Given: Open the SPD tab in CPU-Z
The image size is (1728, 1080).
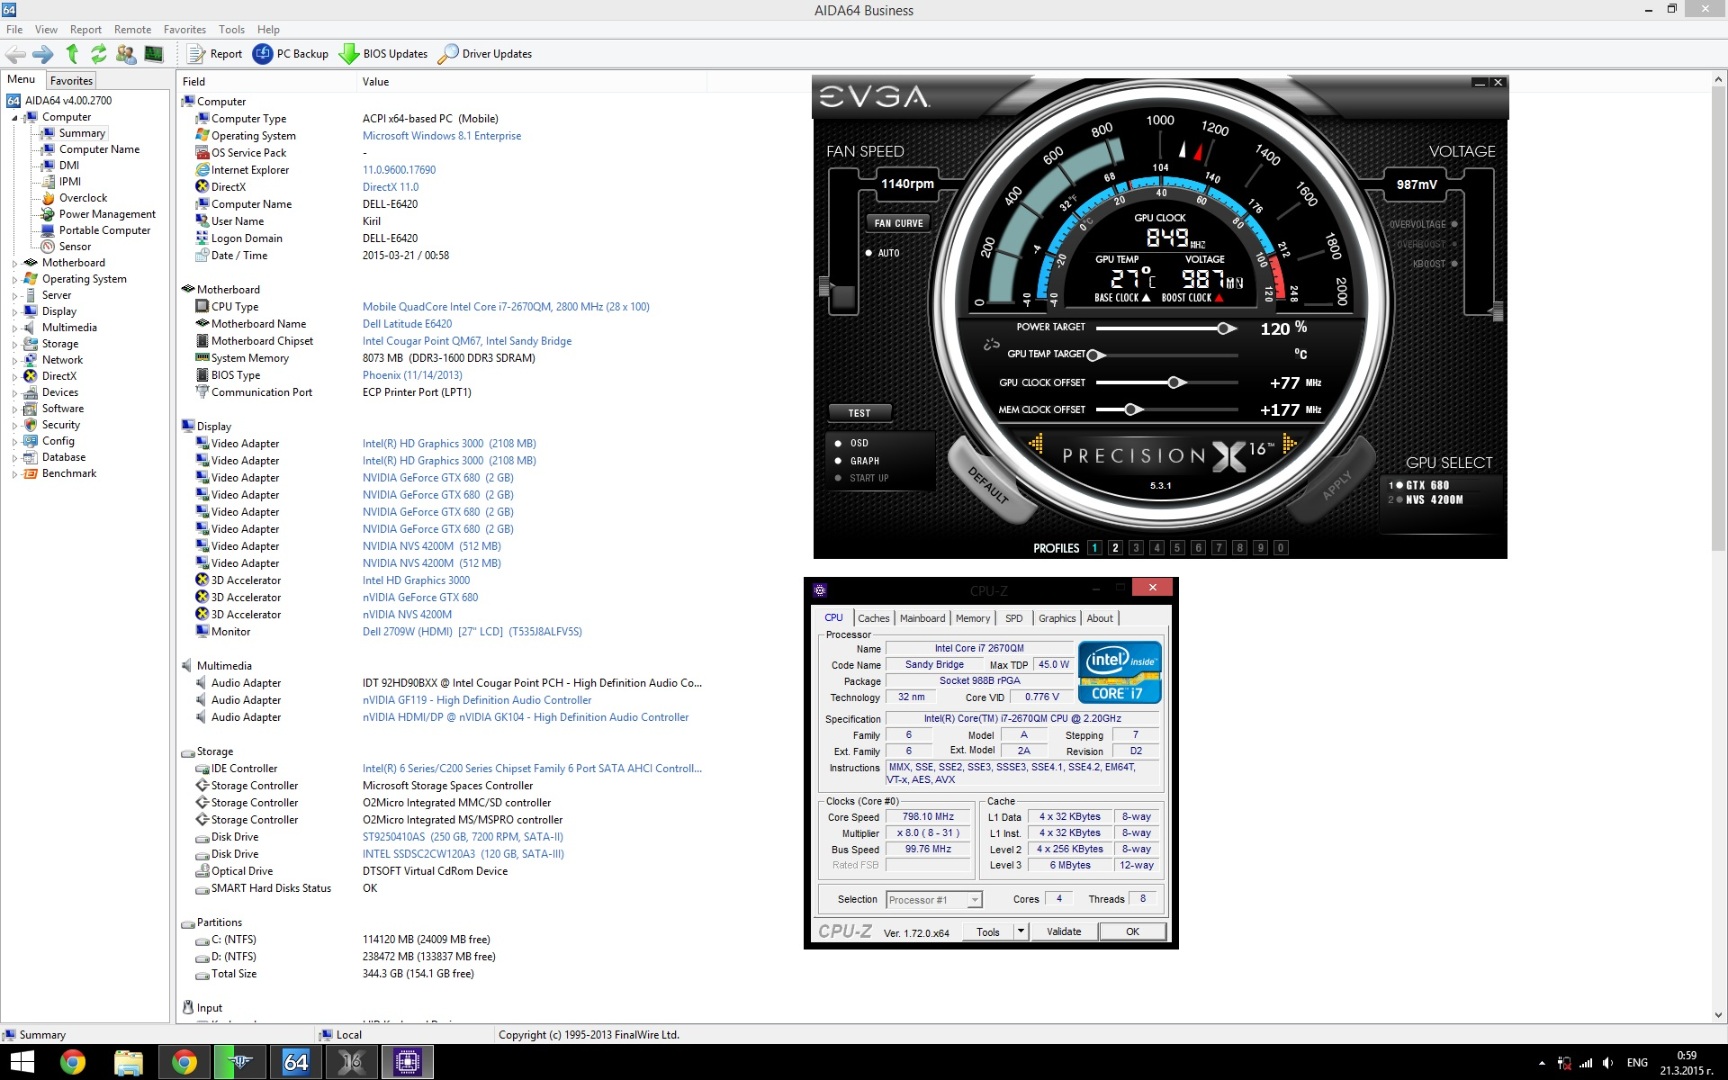Looking at the screenshot, I should [x=1014, y=618].
